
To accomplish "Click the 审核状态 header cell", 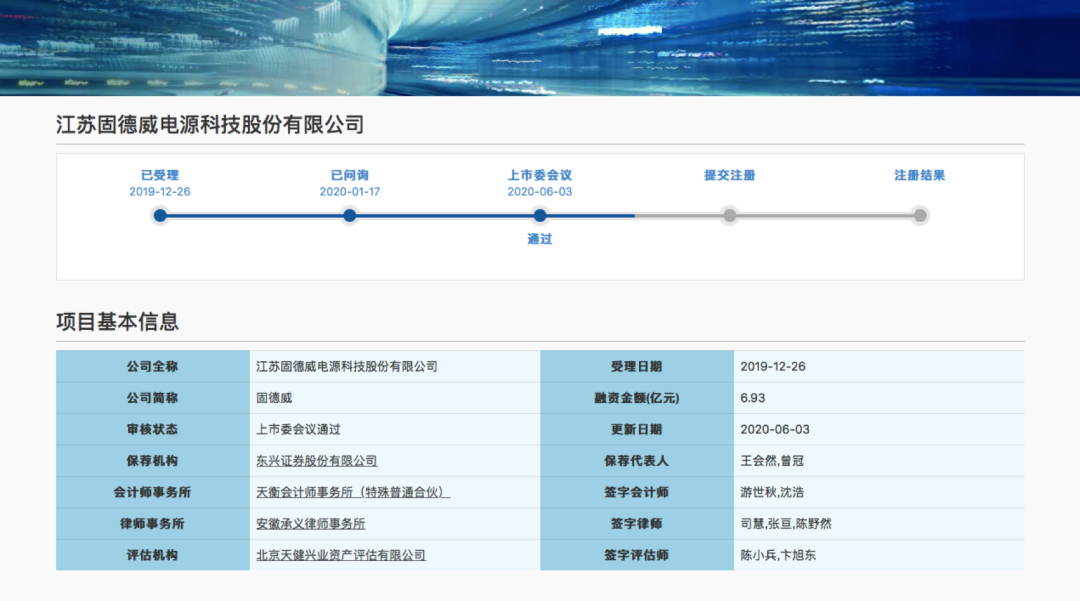I will point(153,430).
